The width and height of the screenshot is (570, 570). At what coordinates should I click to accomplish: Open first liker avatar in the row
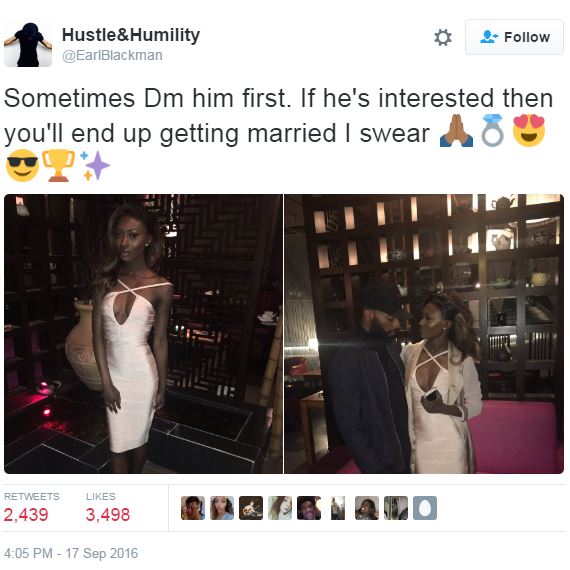[x=193, y=508]
